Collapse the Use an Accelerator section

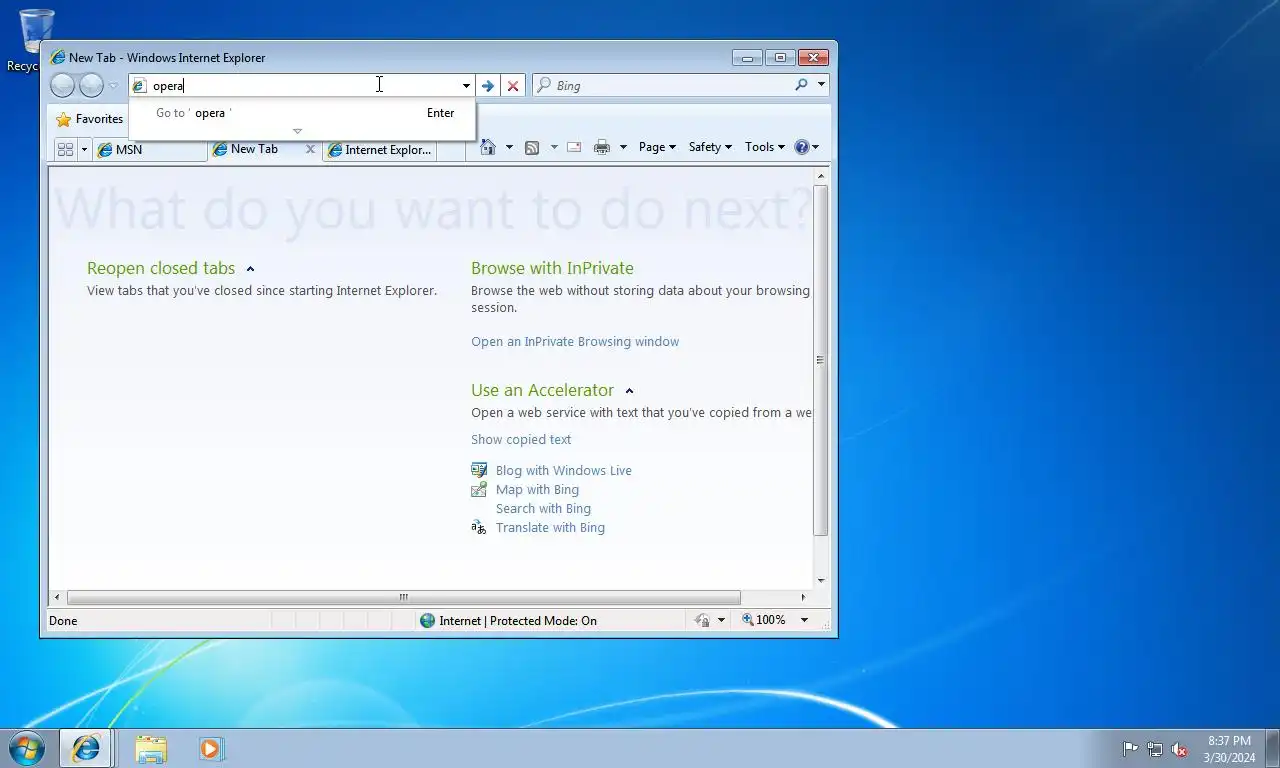tap(629, 391)
